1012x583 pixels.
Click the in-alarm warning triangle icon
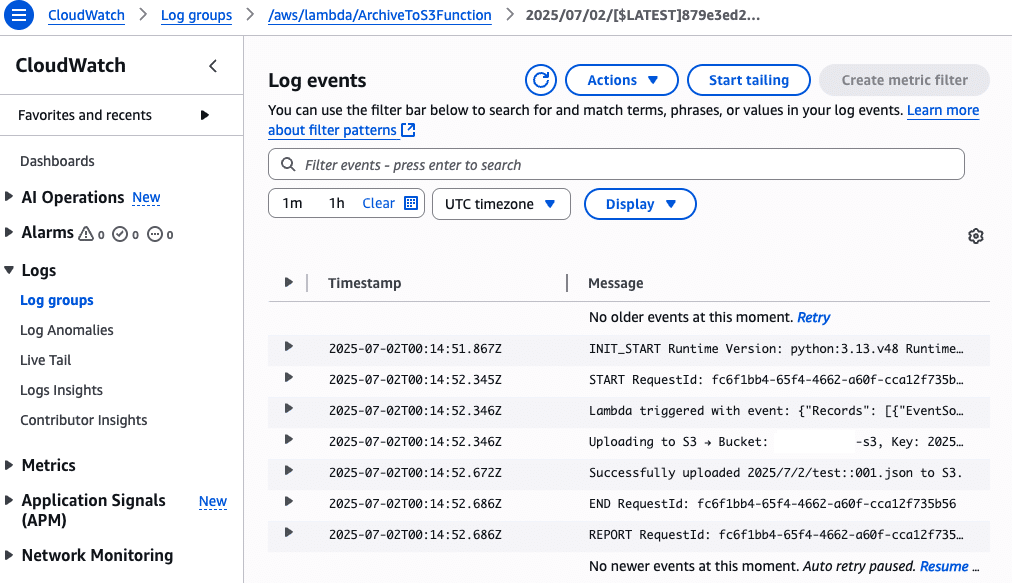86,234
